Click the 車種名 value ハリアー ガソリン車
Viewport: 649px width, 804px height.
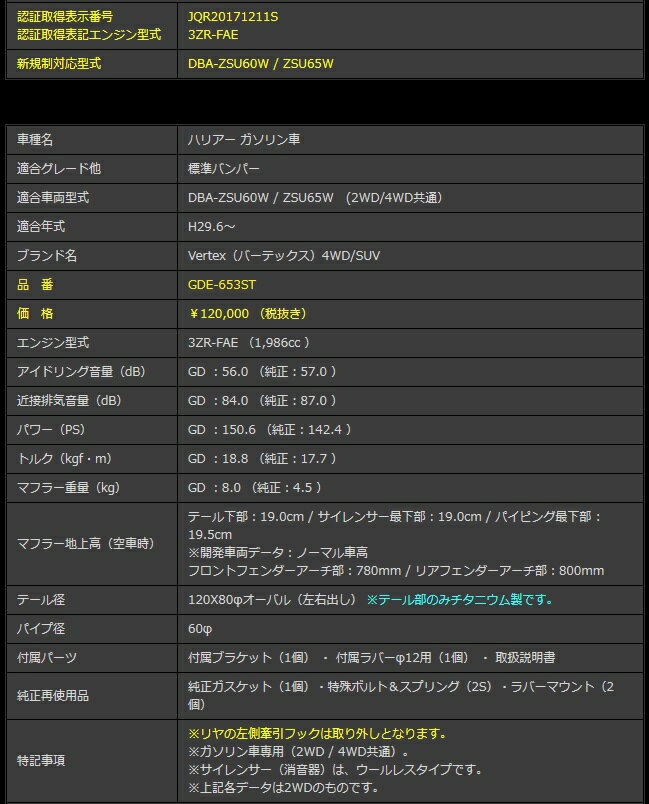click(244, 140)
